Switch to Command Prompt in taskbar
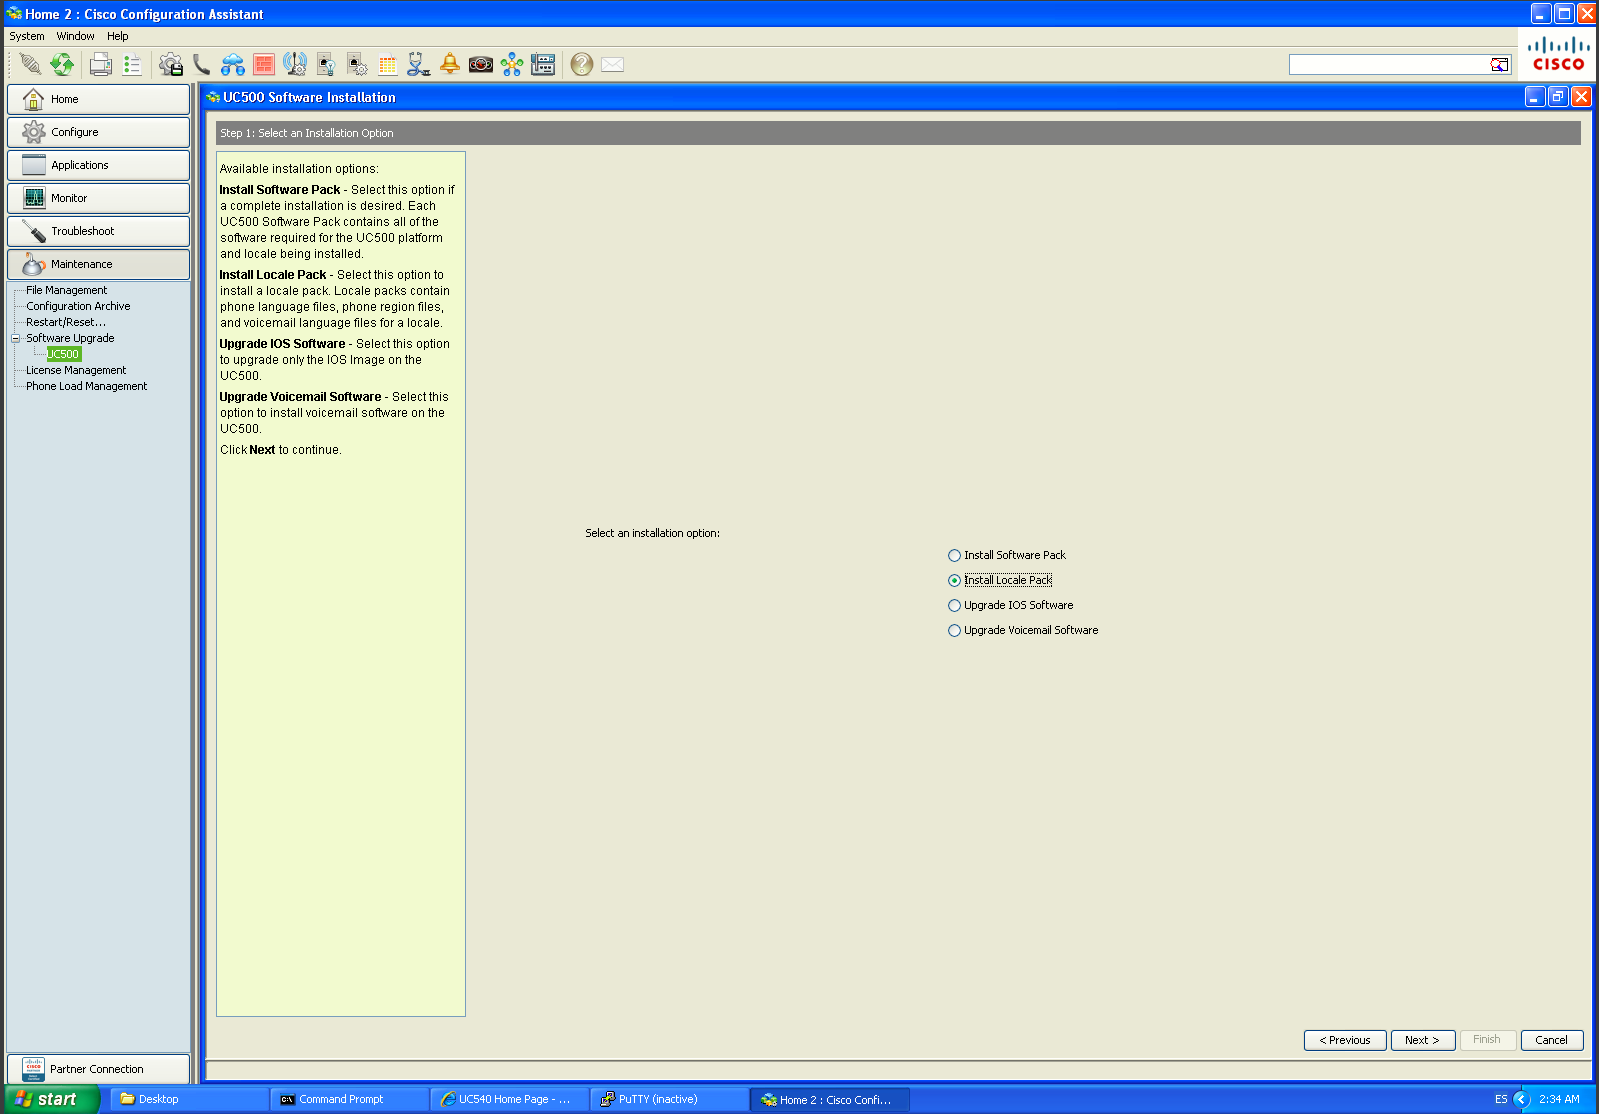This screenshot has width=1599, height=1114. pyautogui.click(x=349, y=1099)
